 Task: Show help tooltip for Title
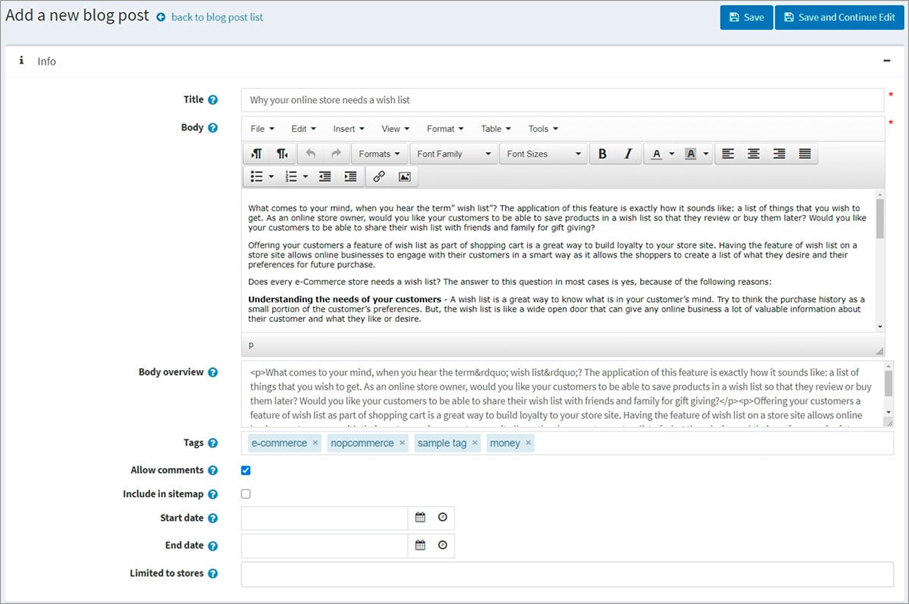(213, 100)
